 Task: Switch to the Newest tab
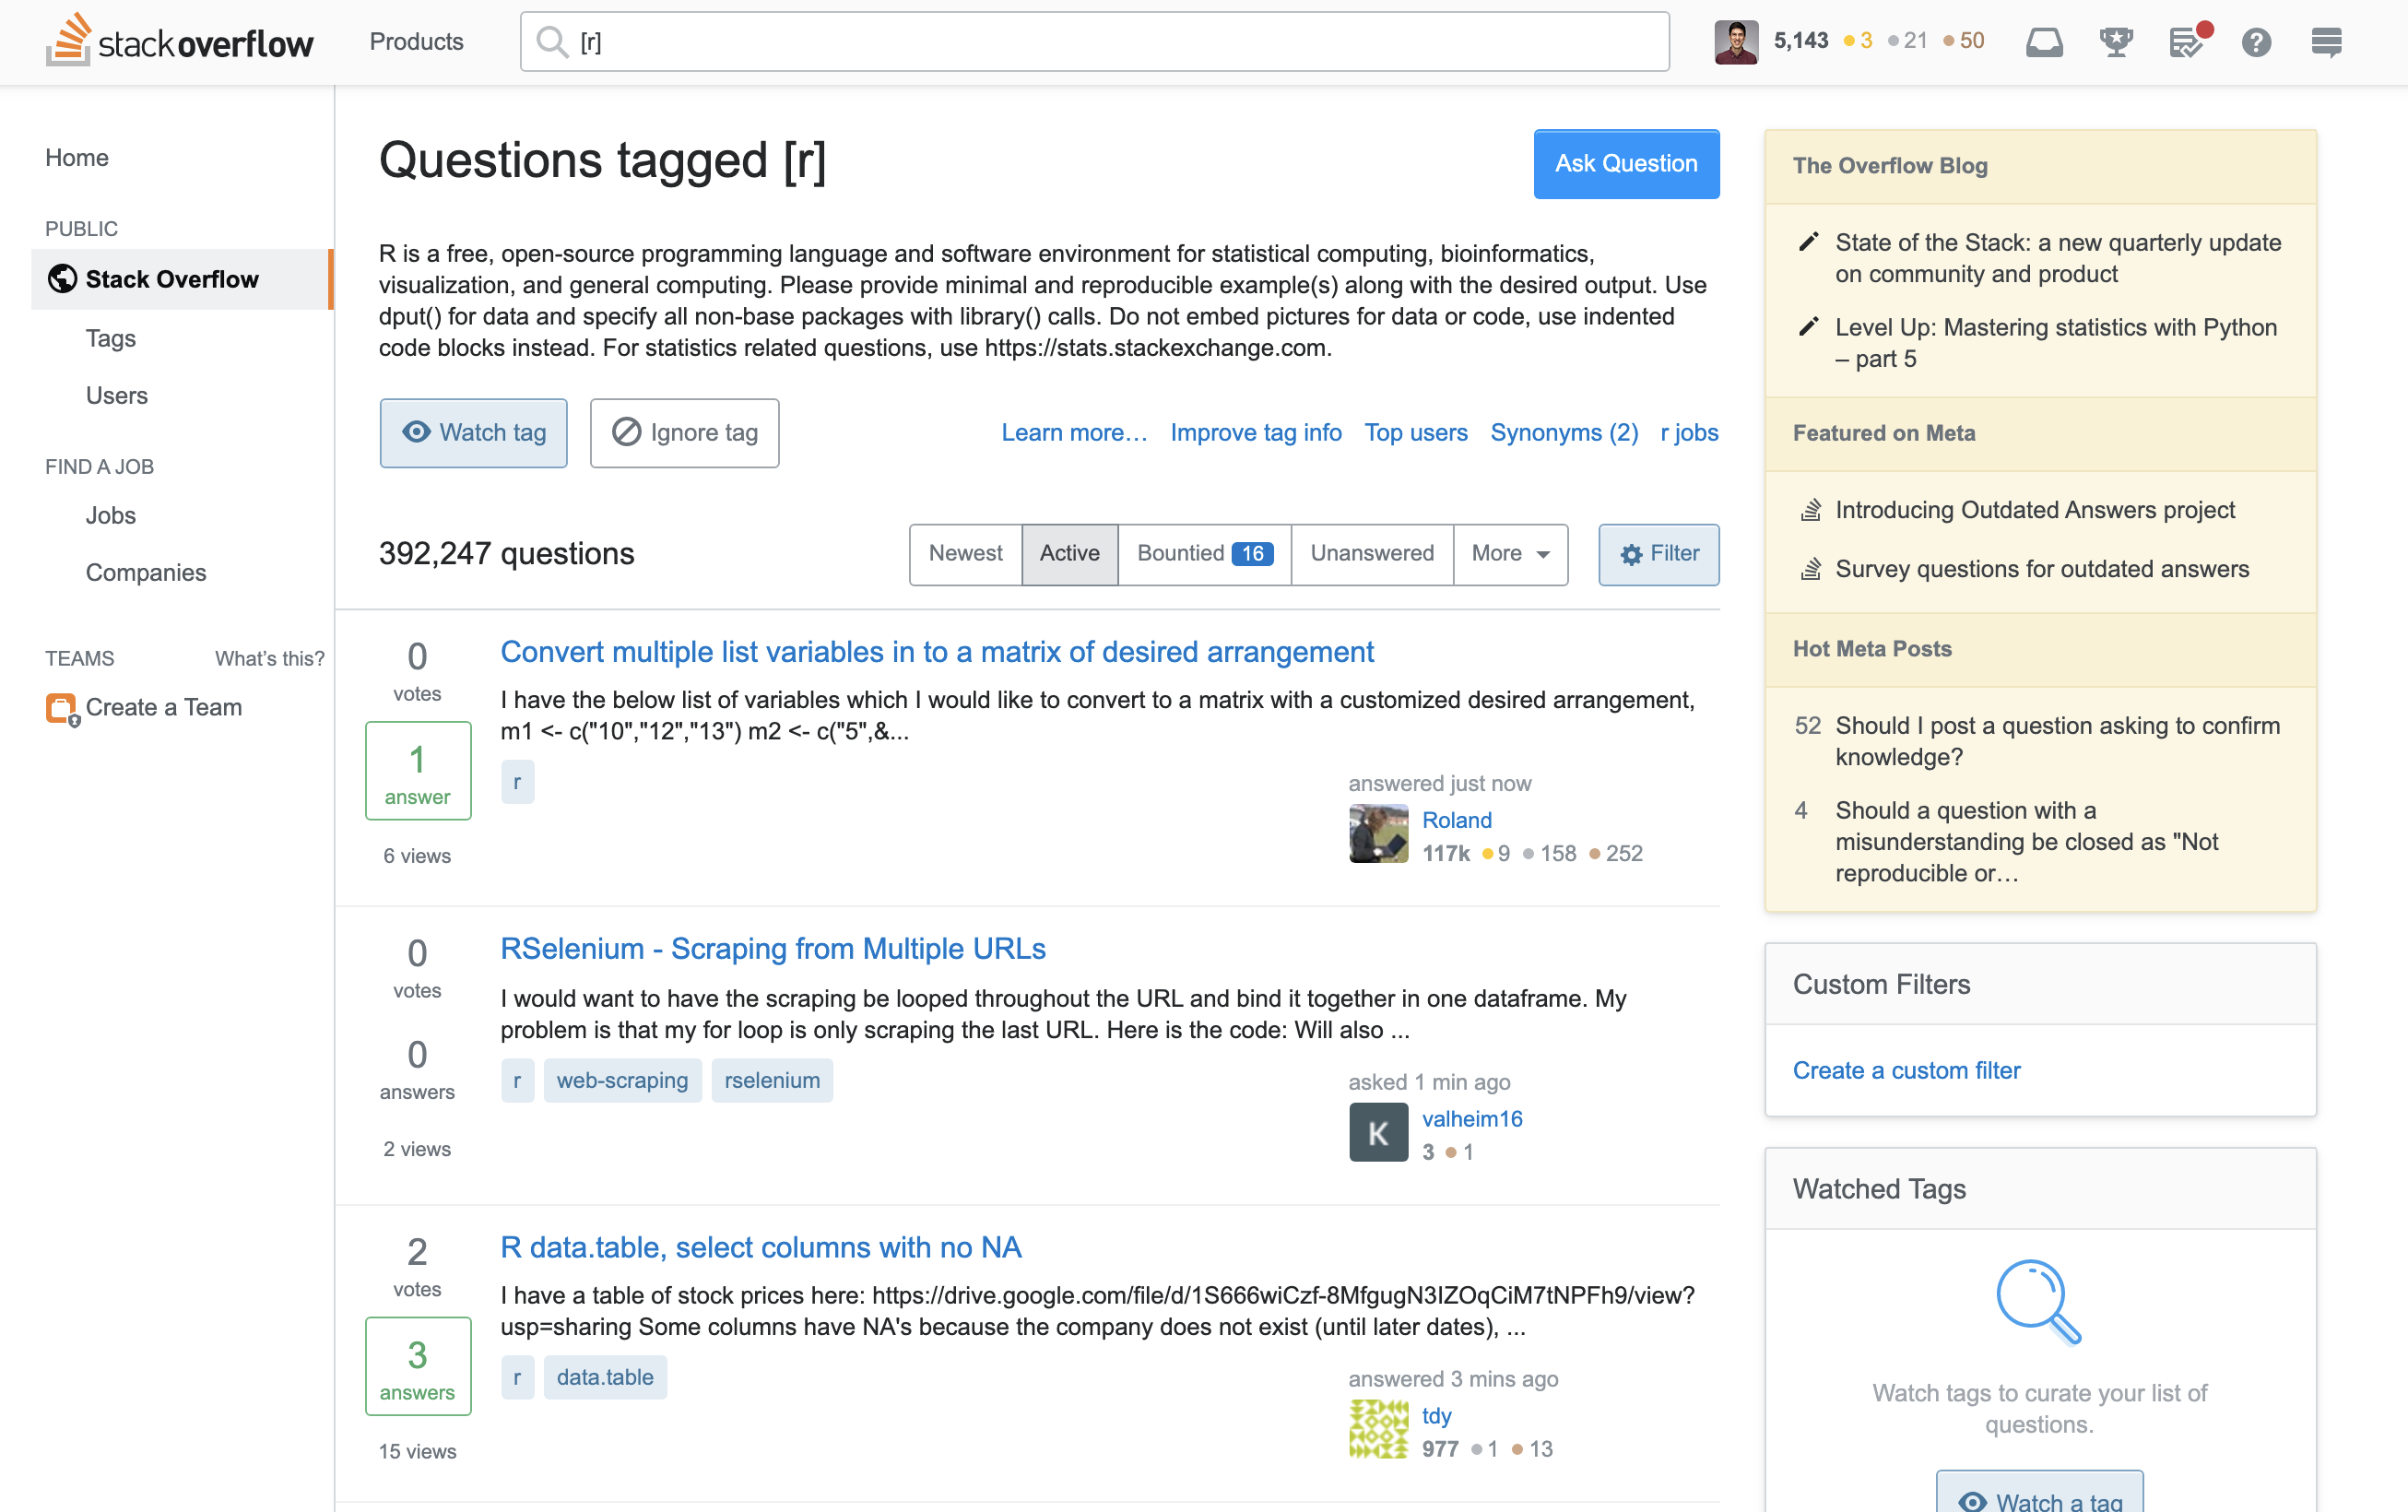coord(965,554)
